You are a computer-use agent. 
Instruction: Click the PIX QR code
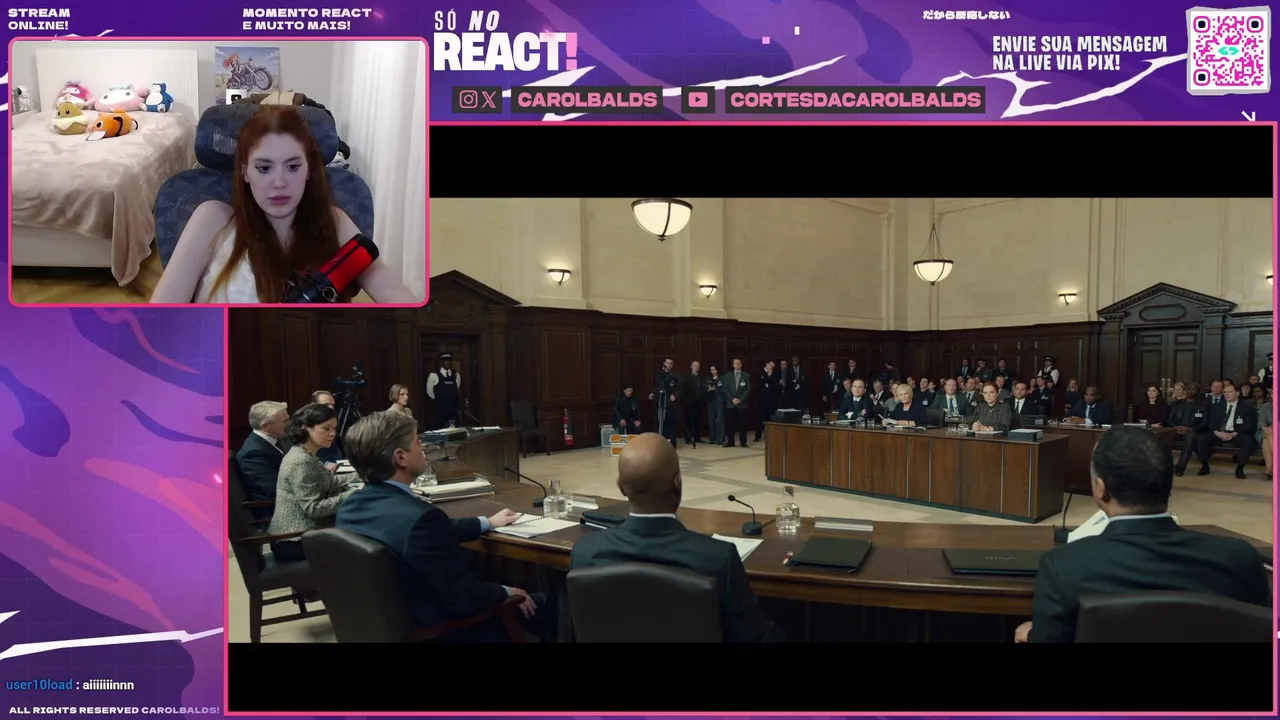[x=1228, y=50]
